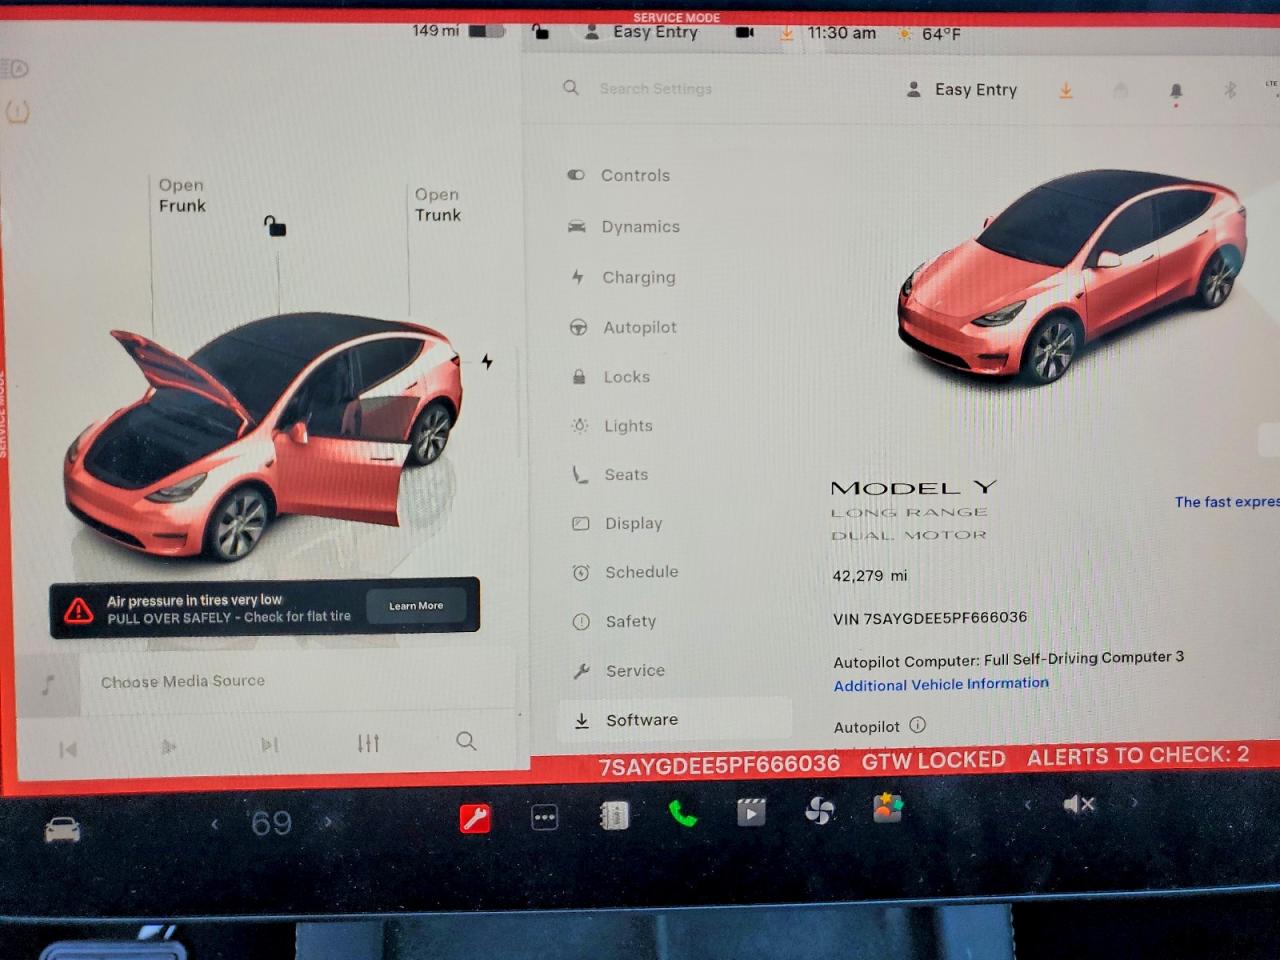
Task: Increase cabin temperature with right arrow
Action: 327,822
